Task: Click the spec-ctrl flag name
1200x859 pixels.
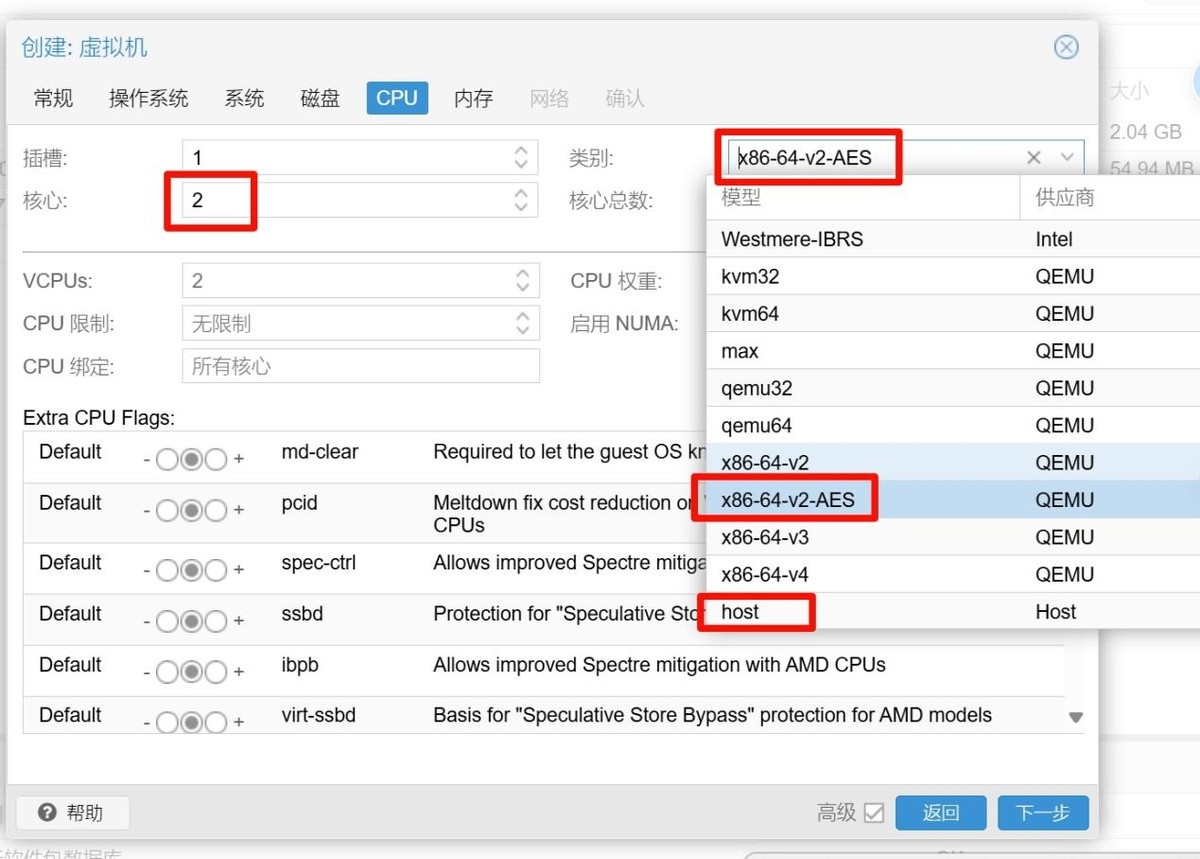Action: click(x=317, y=563)
